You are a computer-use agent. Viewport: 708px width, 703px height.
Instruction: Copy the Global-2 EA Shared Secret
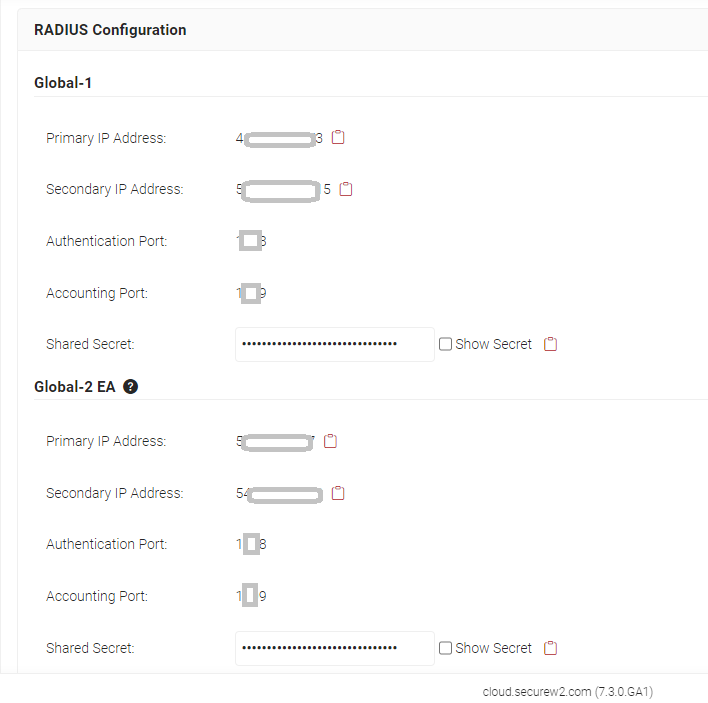pyautogui.click(x=550, y=648)
